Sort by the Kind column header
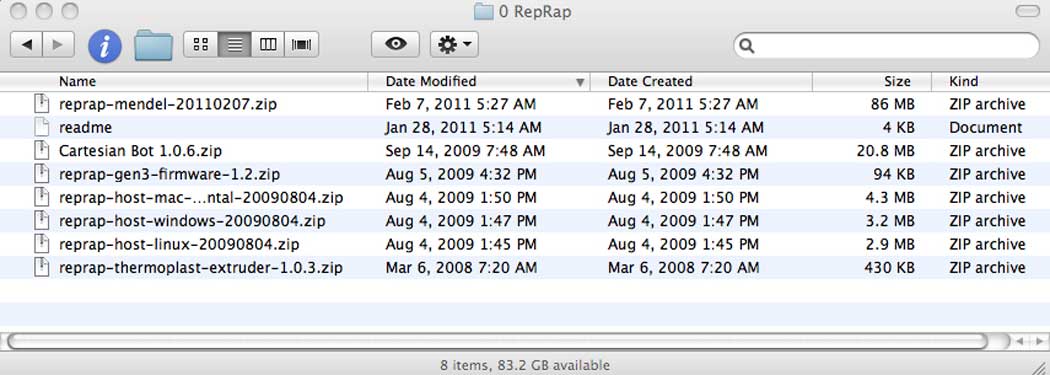The width and height of the screenshot is (1050, 375). tap(991, 82)
